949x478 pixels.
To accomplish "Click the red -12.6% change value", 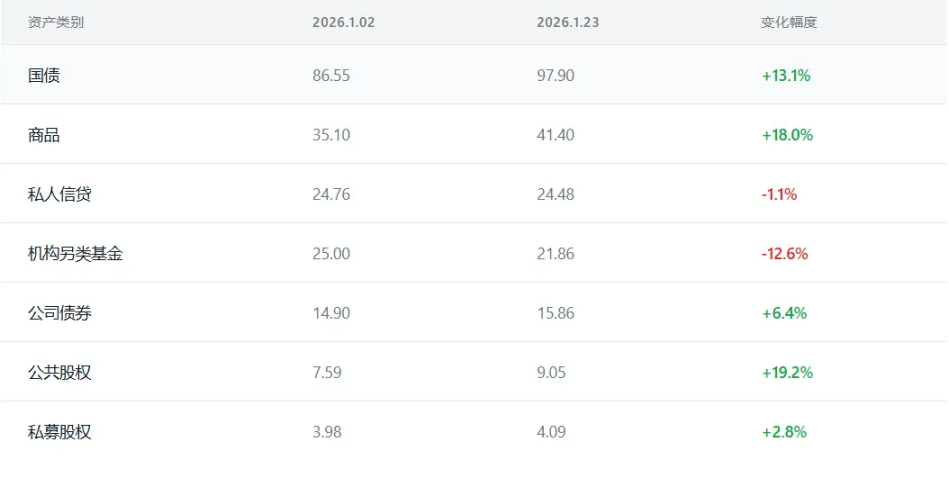I will 784,254.
